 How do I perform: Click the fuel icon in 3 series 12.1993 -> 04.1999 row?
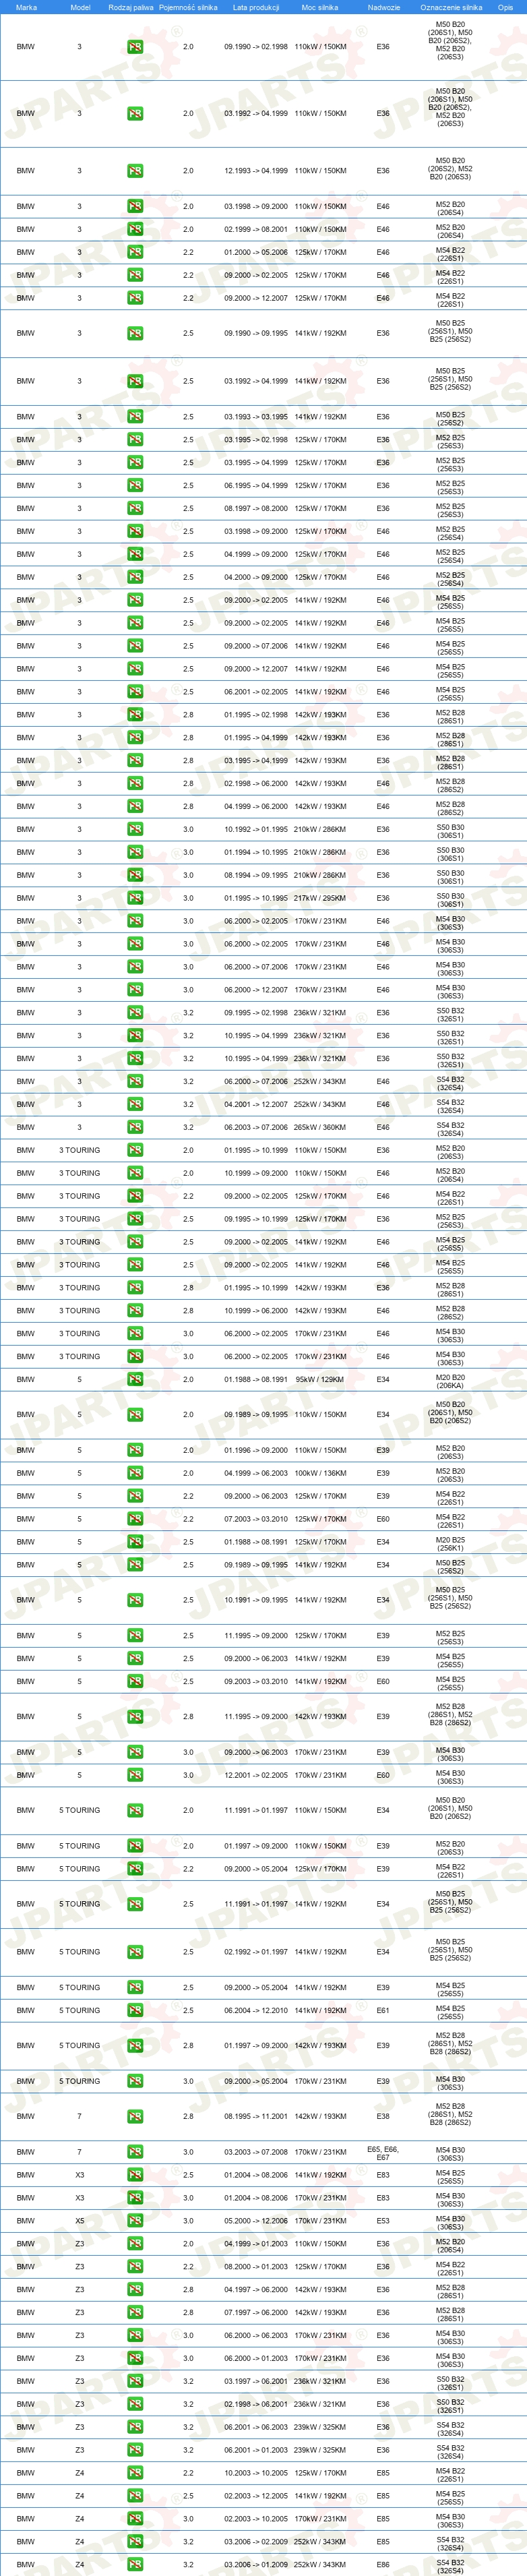point(135,171)
